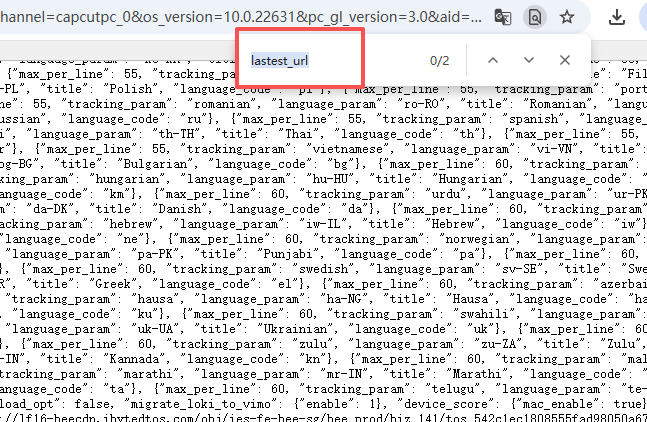This screenshot has width=647, height=422.
Task: Click the "vietnamese" tracking_param value
Action: tap(347, 149)
